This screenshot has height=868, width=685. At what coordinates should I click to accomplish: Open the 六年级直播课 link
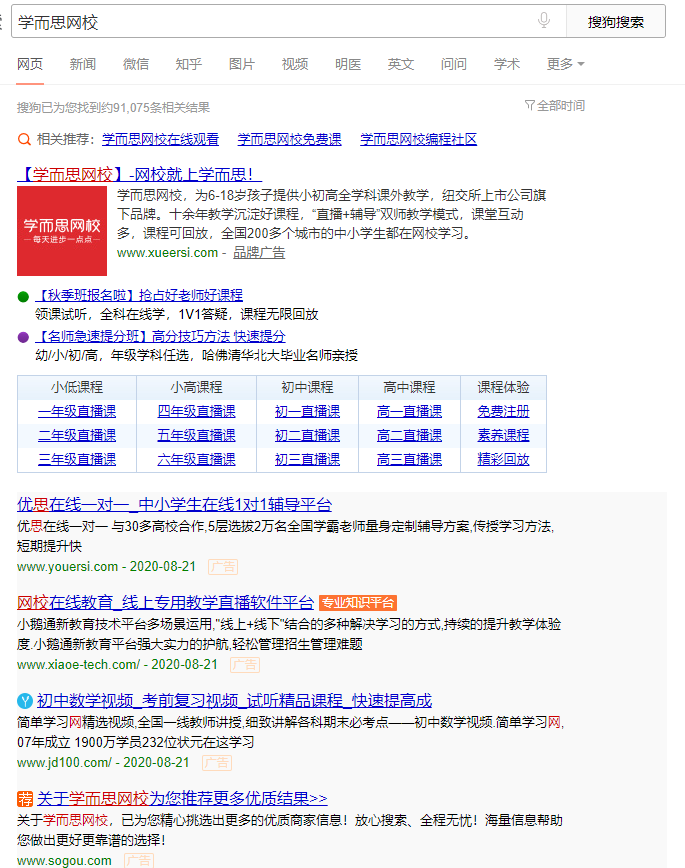(196, 460)
